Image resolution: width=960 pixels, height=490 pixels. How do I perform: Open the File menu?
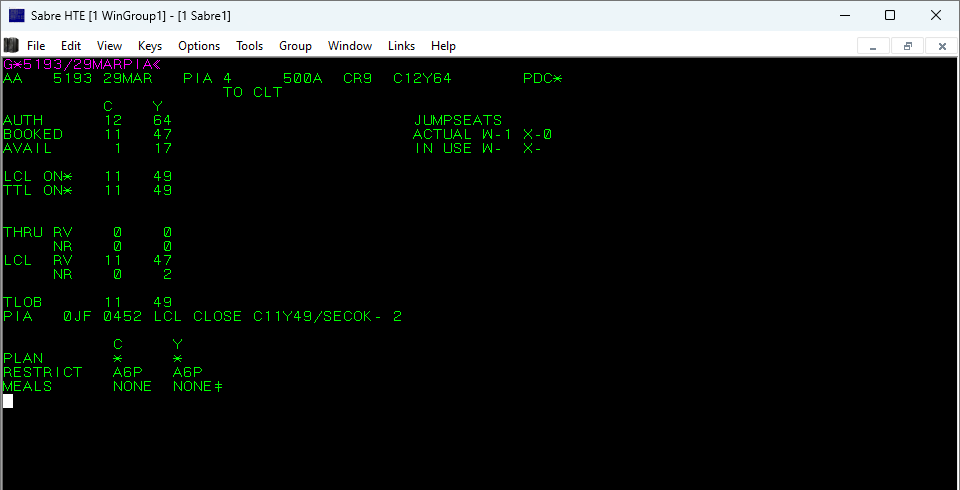coord(36,46)
